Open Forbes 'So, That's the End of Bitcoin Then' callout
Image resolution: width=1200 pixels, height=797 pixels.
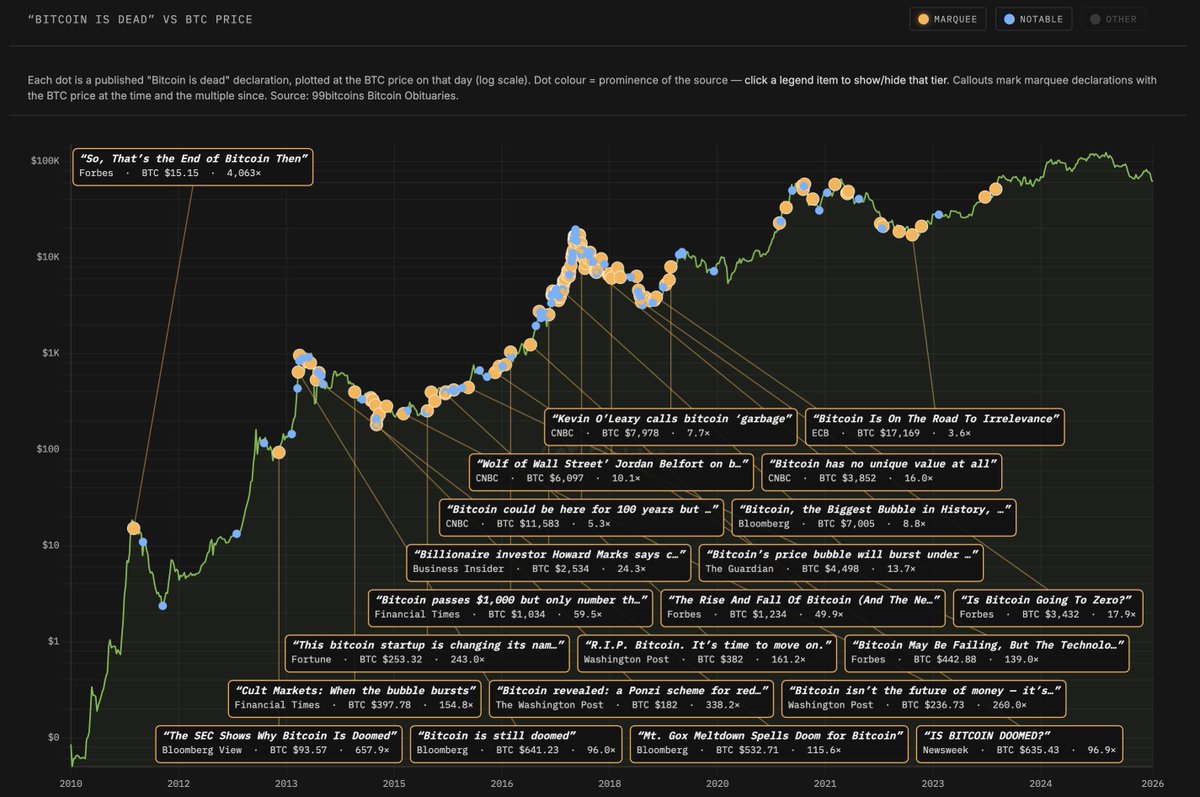[x=193, y=165]
